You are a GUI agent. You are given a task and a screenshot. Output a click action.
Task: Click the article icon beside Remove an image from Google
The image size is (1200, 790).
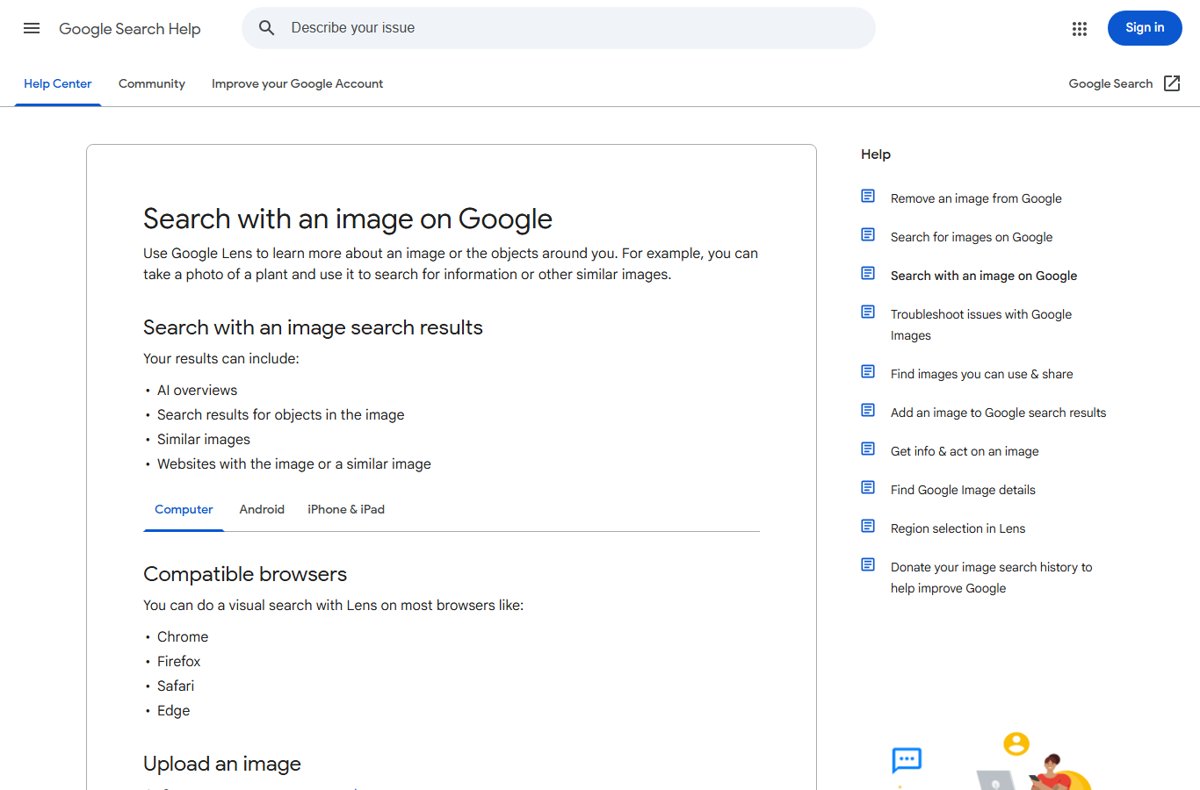point(868,196)
